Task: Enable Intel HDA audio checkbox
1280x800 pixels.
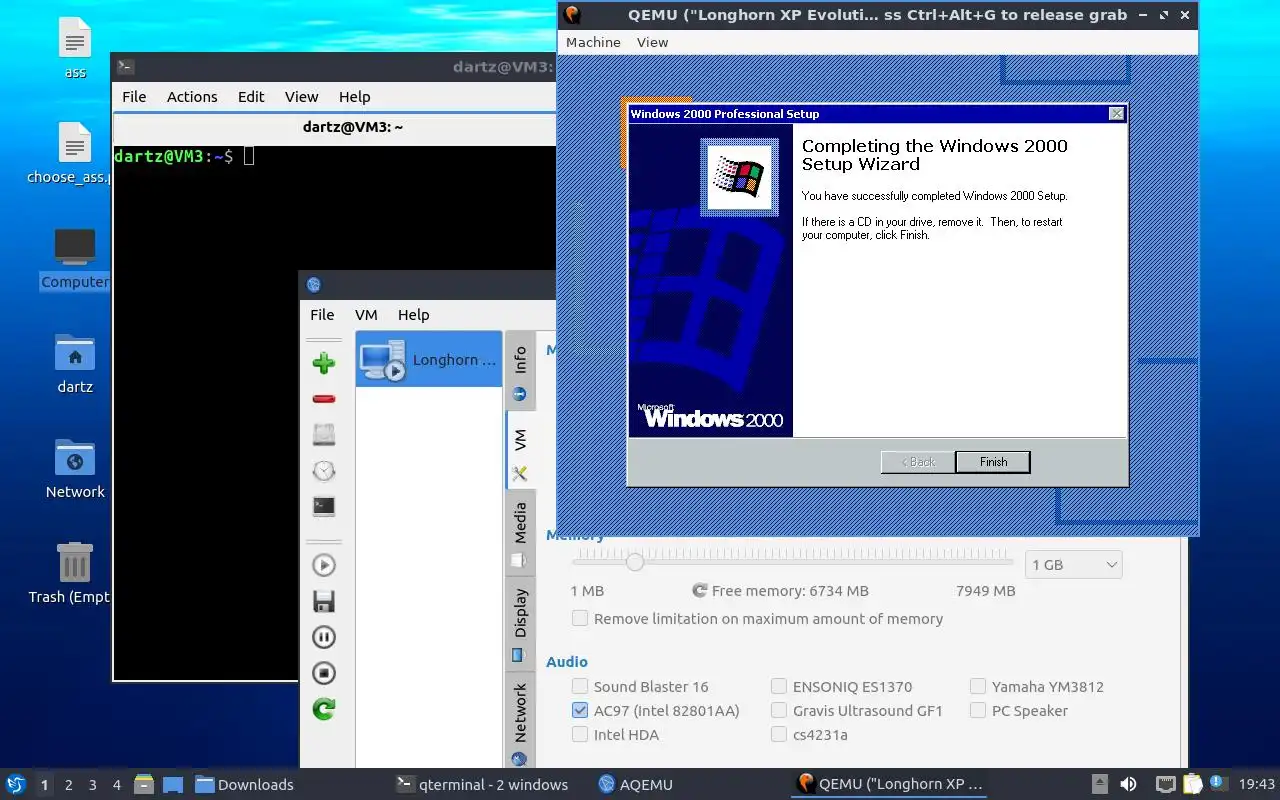Action: click(580, 734)
